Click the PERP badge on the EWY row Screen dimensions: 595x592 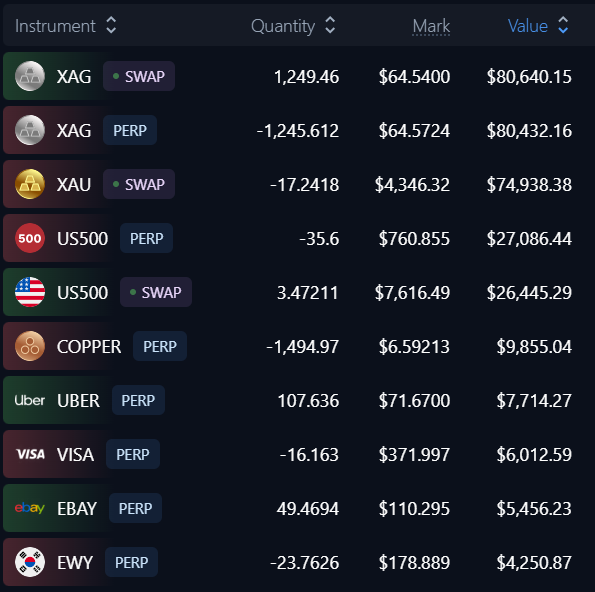pyautogui.click(x=131, y=562)
